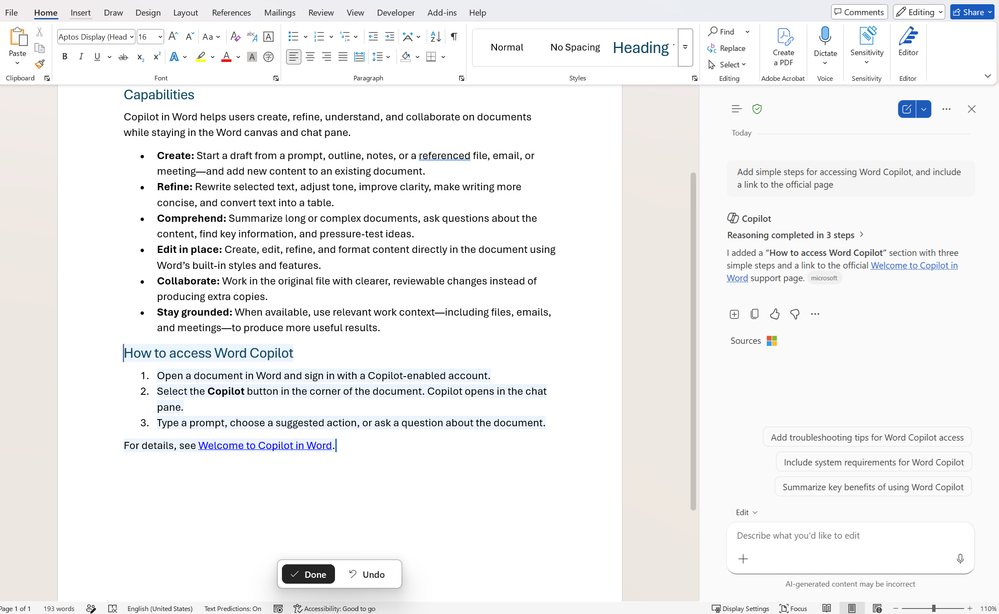This screenshot has width=999, height=614.
Task: Click the new chat compose icon in Copilot
Action: point(906,109)
